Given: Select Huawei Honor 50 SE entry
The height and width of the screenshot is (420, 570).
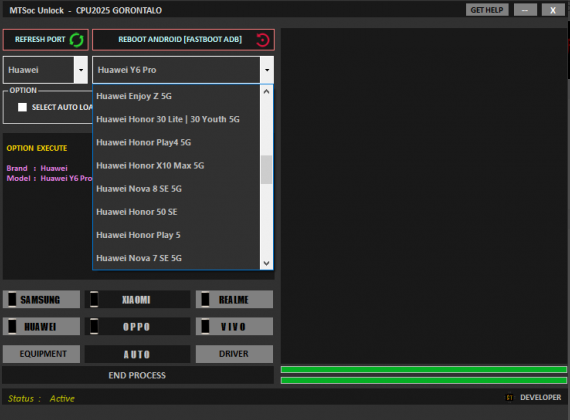Looking at the screenshot, I should tap(176, 212).
